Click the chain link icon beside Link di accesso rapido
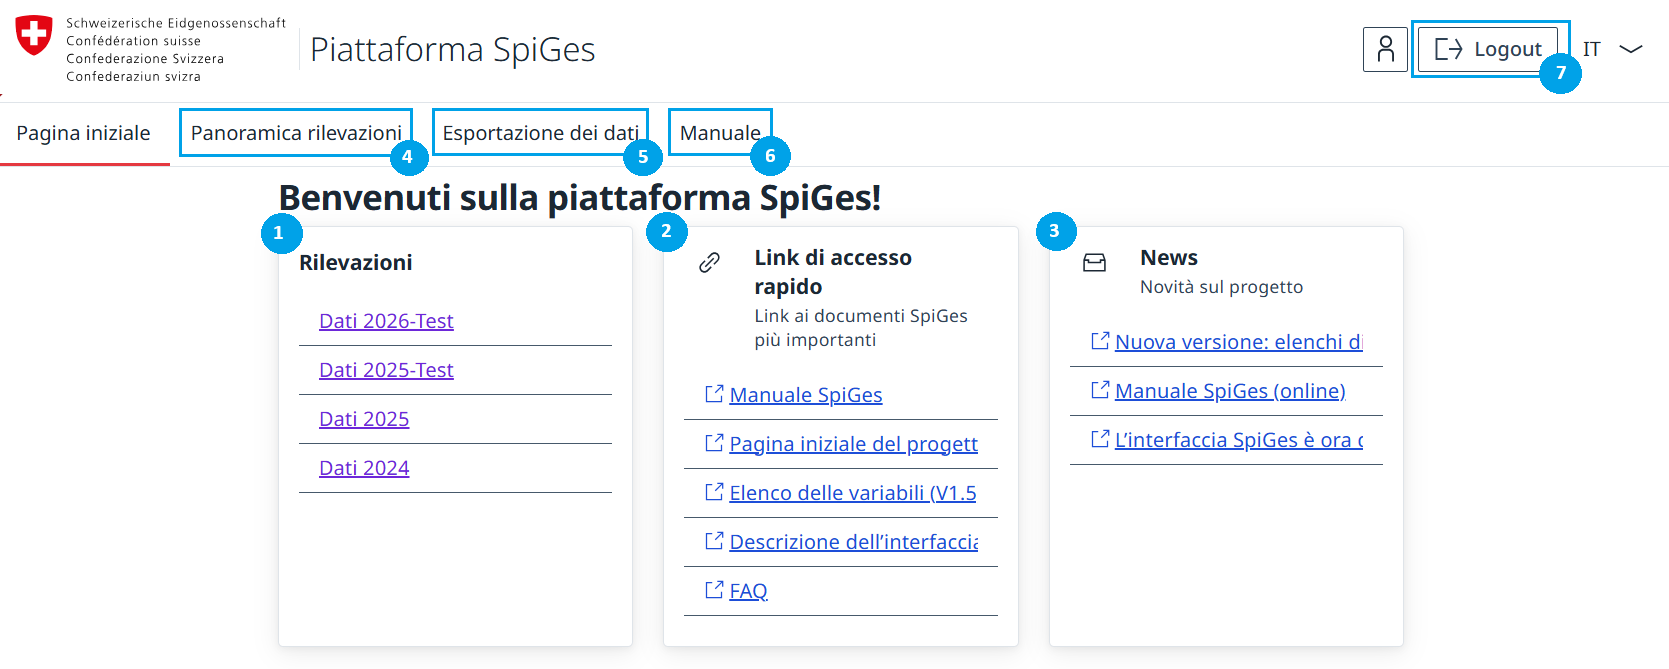Image resolution: width=1669 pixels, height=669 pixels. [709, 263]
